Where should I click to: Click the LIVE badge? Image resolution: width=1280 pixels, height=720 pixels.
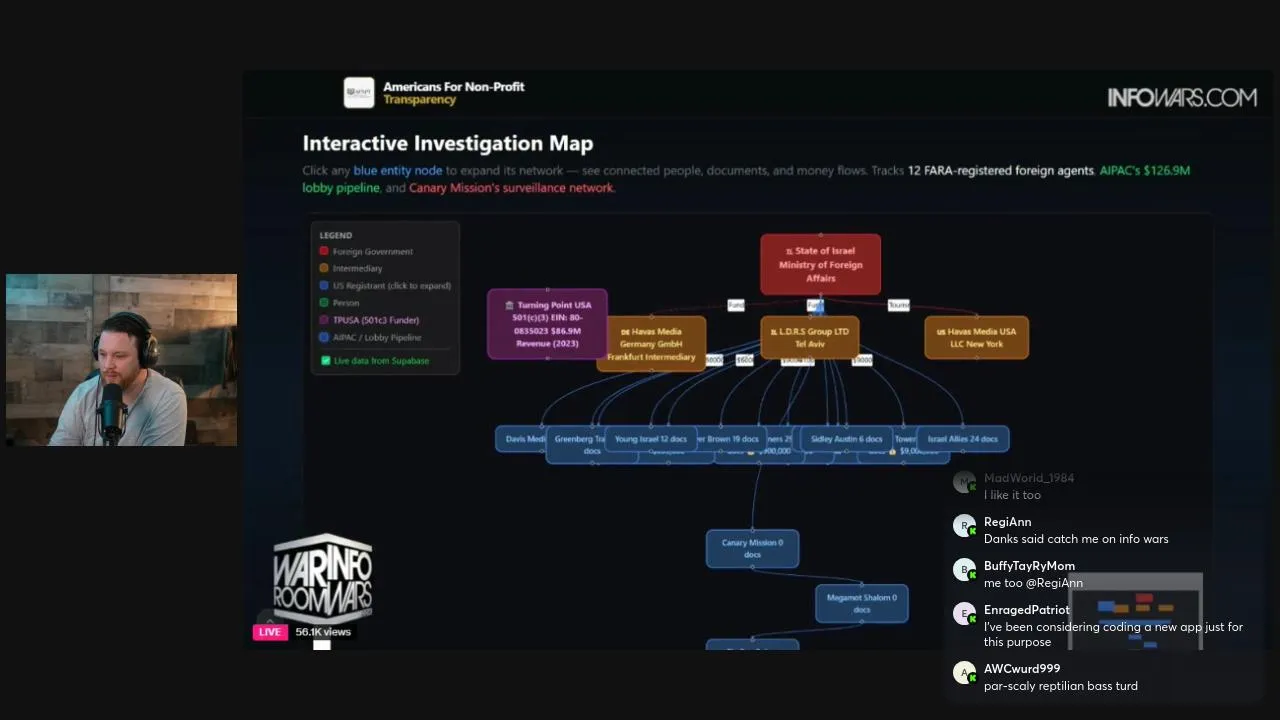tap(269, 632)
